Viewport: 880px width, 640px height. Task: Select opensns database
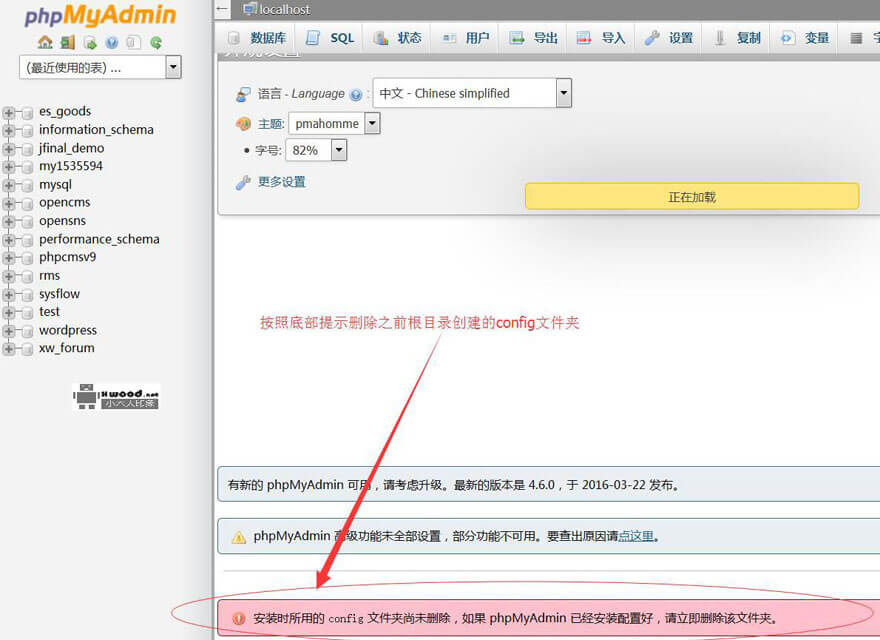tap(62, 221)
